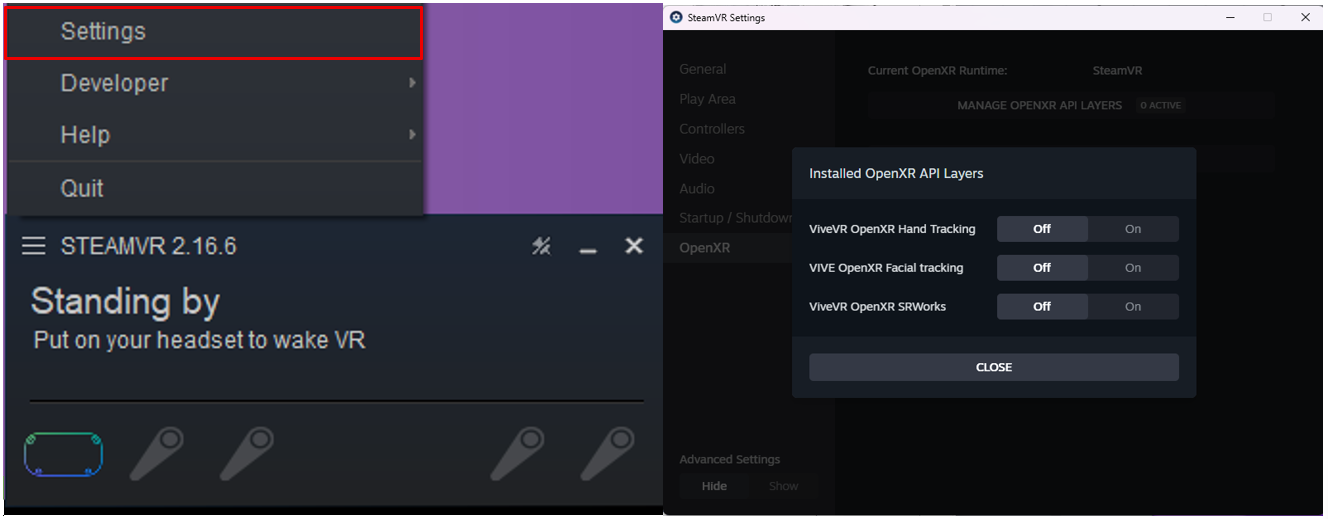Open the Developer submenu
The height and width of the screenshot is (519, 1328).
(x=215, y=84)
